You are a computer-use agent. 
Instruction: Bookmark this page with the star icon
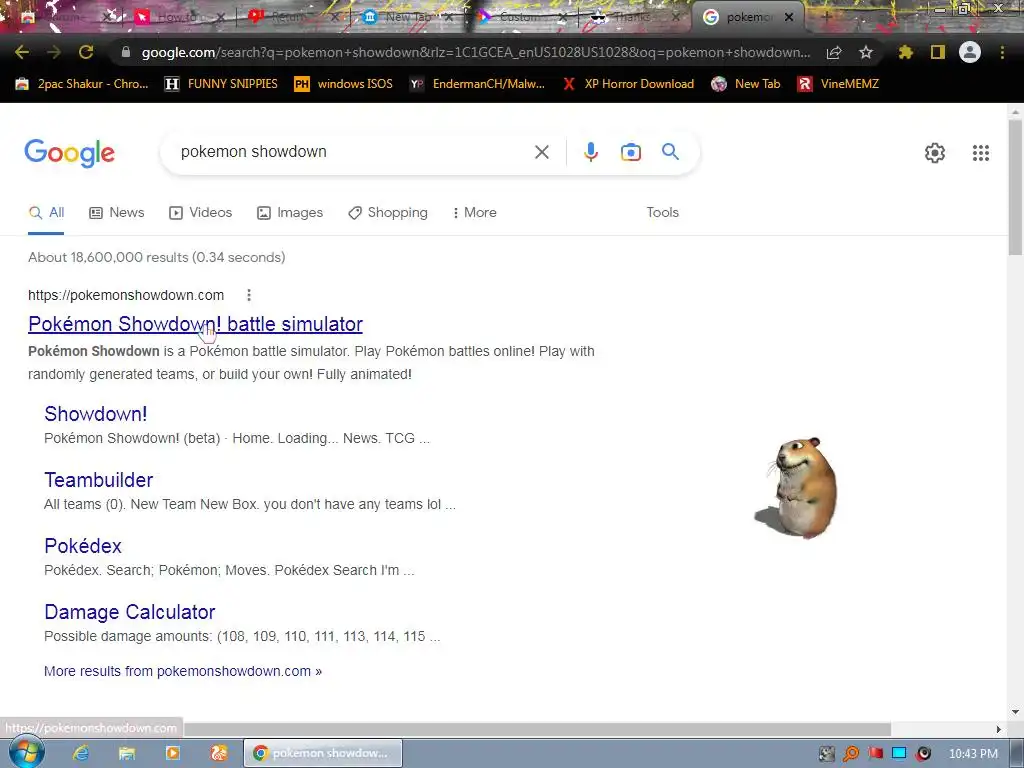866,52
